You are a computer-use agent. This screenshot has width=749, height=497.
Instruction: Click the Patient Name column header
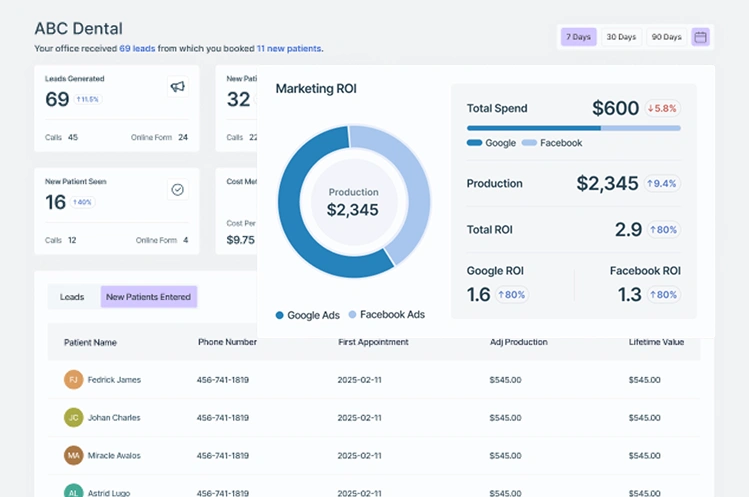pos(90,342)
